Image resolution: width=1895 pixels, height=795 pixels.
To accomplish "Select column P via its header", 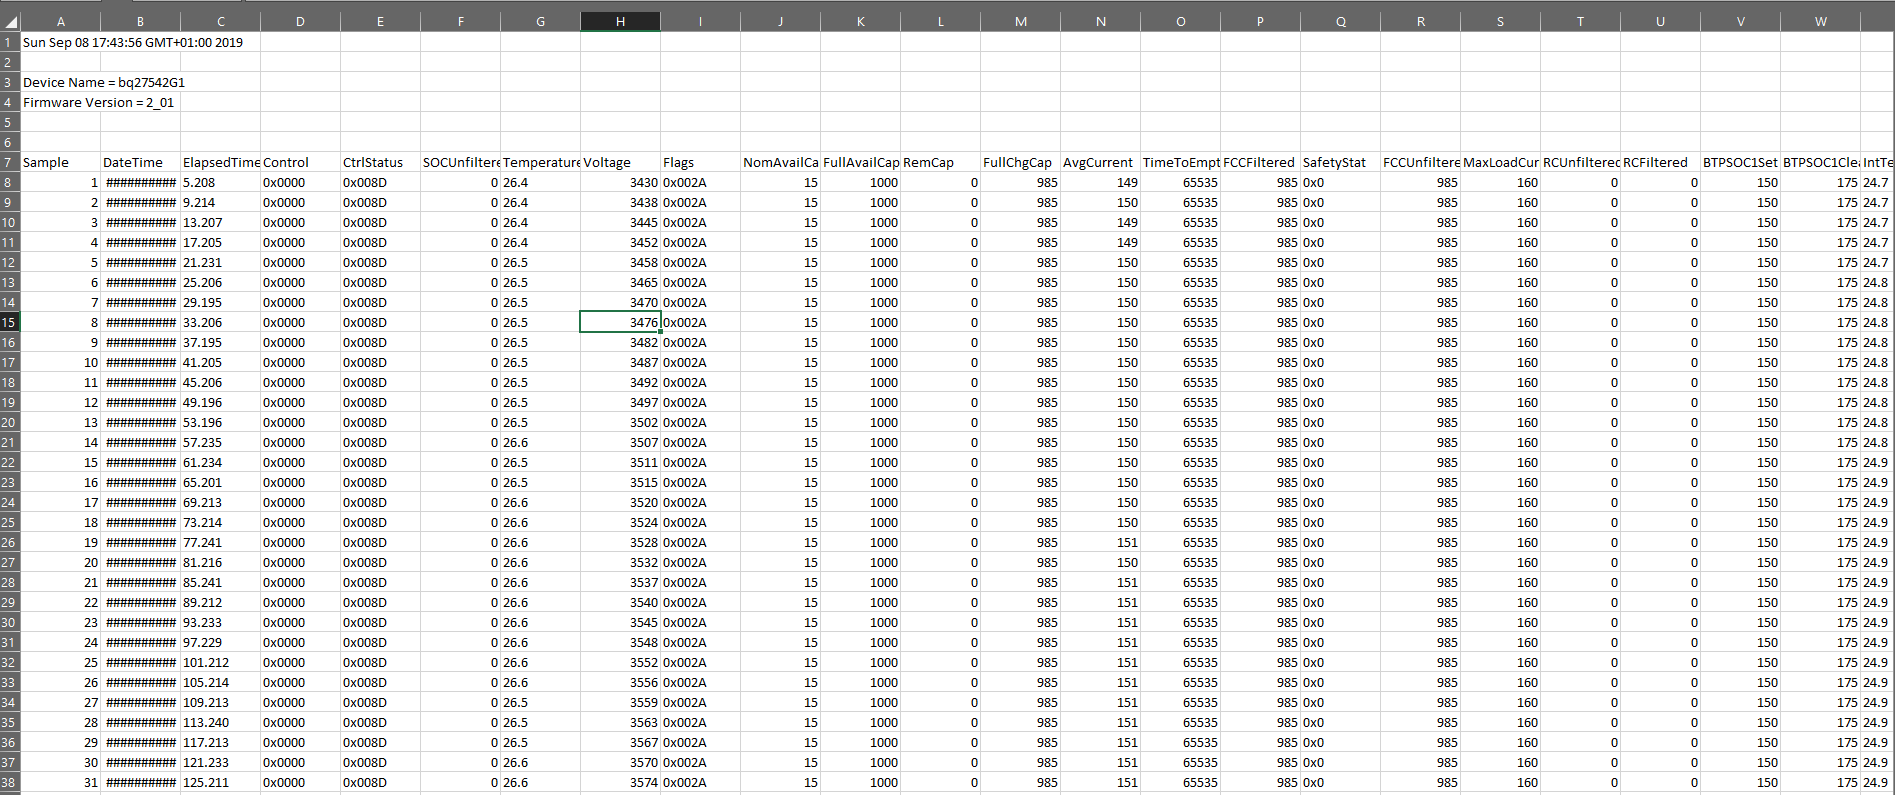I will click(x=1260, y=21).
